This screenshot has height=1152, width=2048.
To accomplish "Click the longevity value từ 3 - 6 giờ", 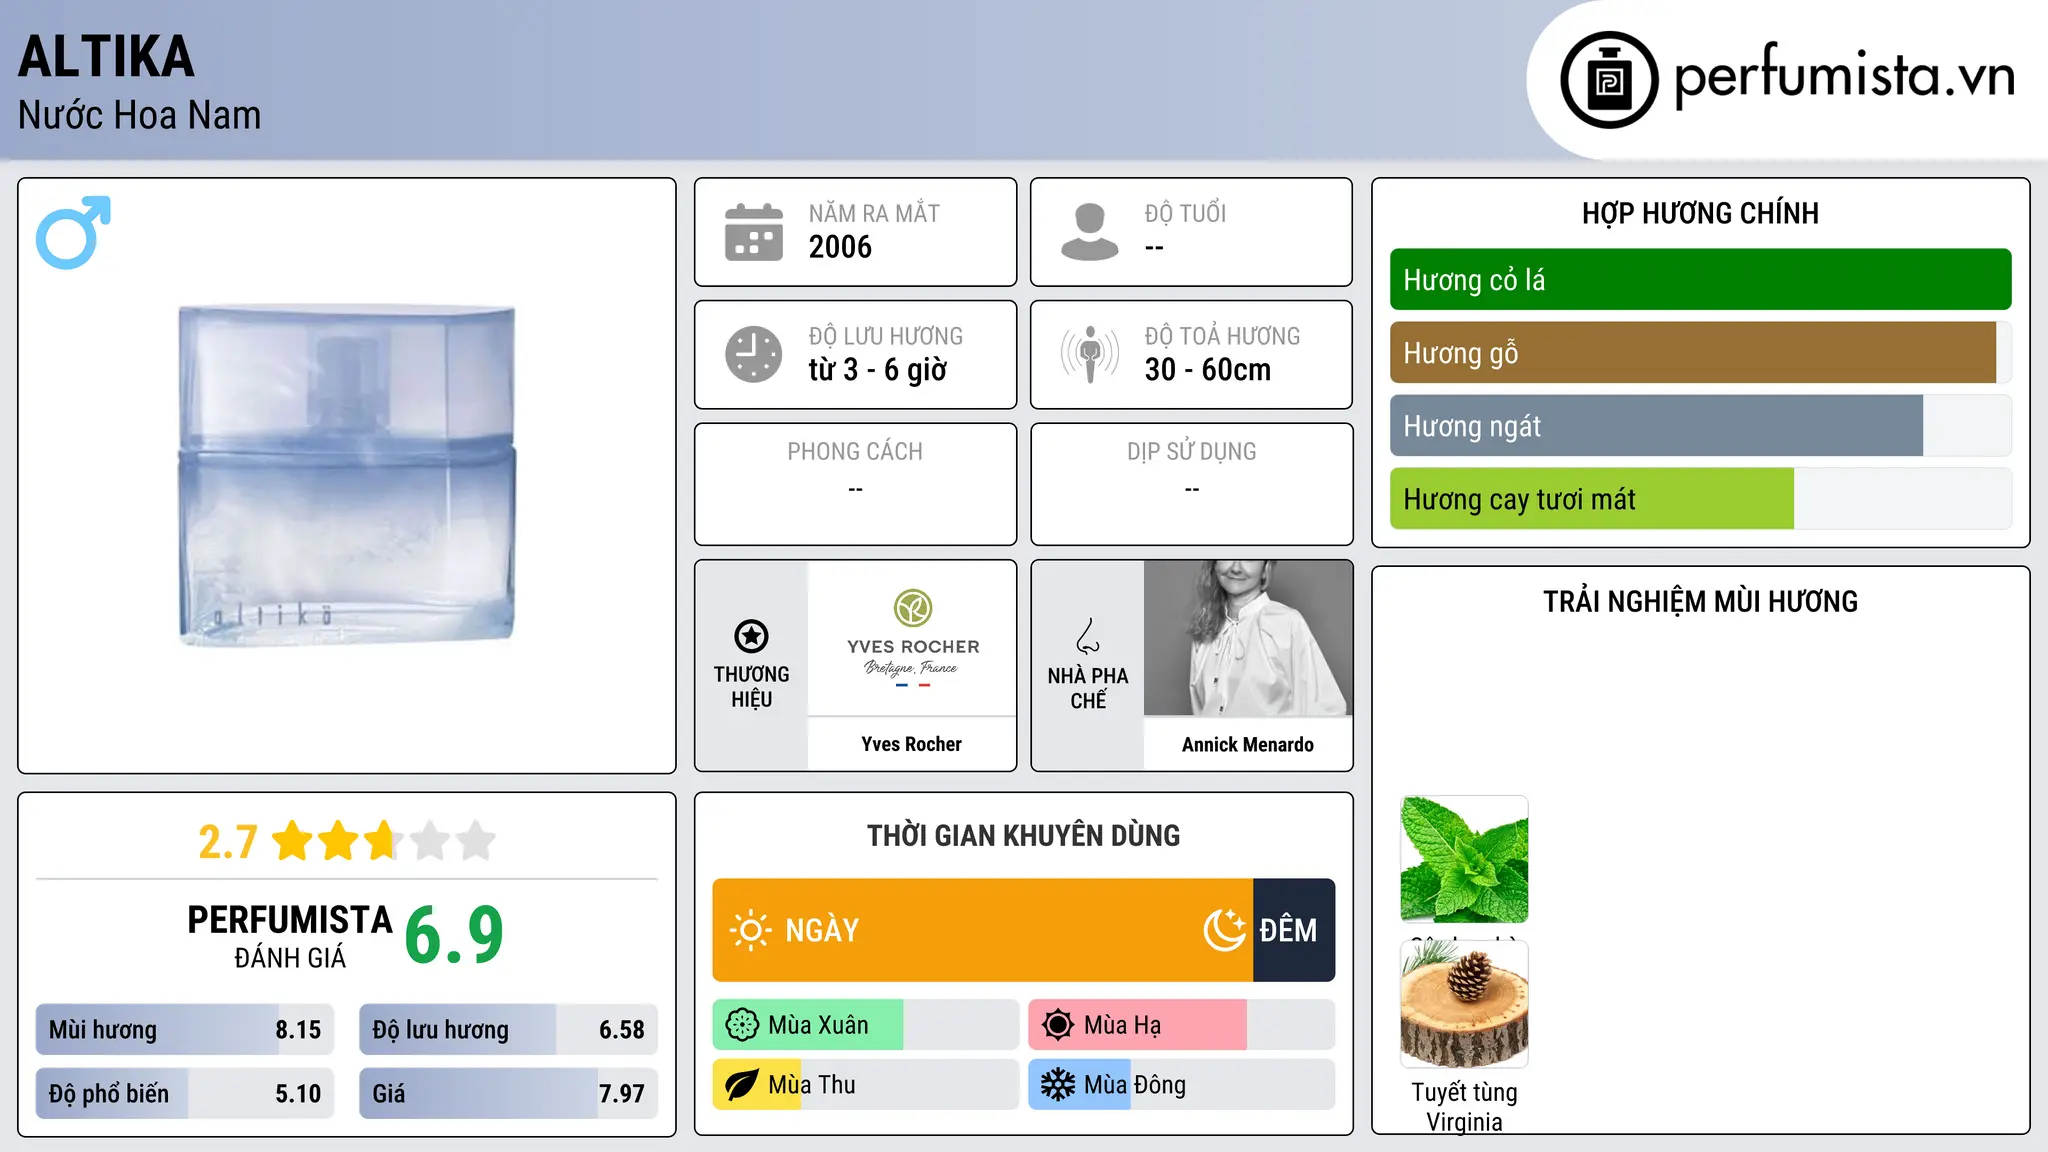I will point(877,370).
